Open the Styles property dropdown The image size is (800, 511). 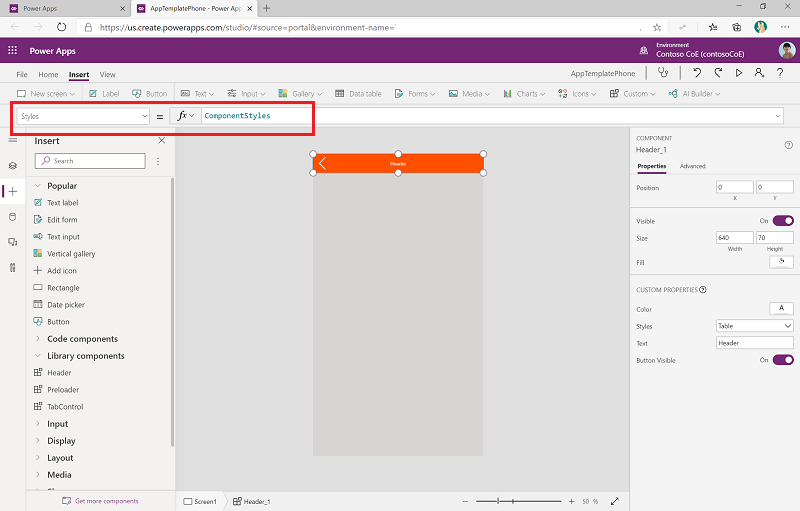(x=755, y=326)
